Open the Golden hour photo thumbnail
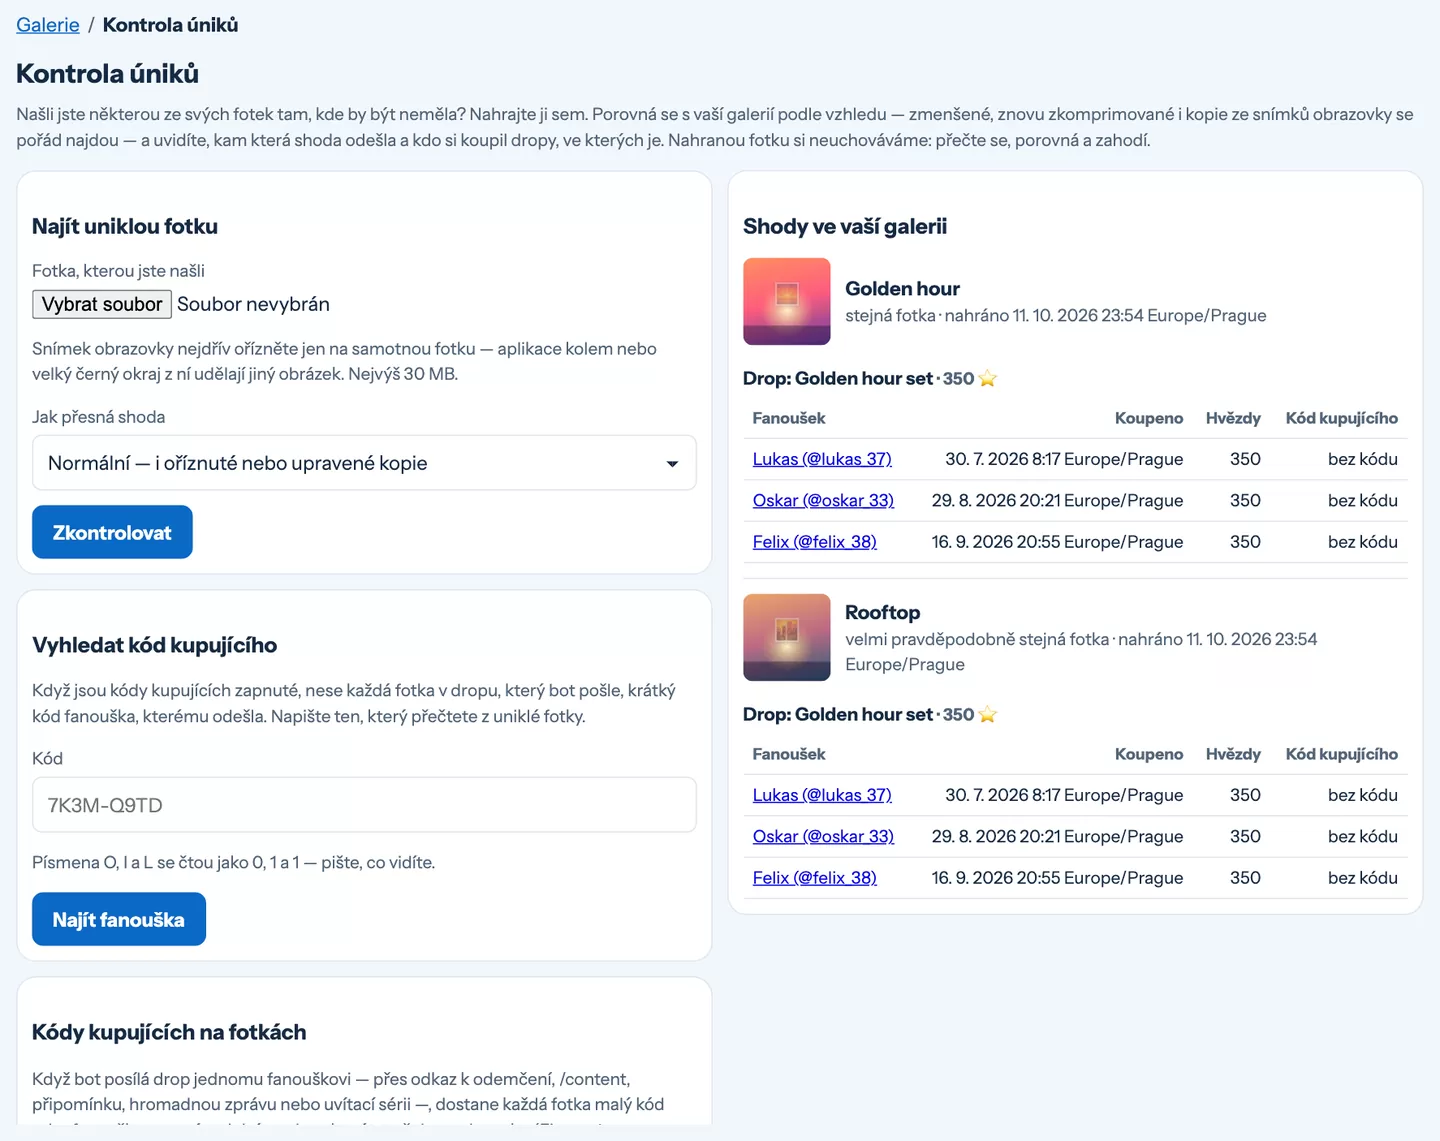The height and width of the screenshot is (1141, 1440). coord(787,302)
